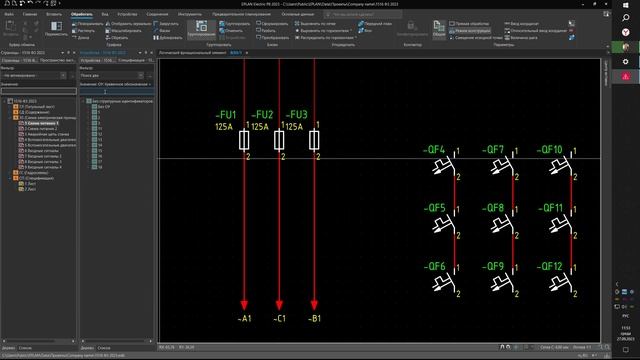
Task: Click Выровнять по сетке command
Action: pos(315,24)
